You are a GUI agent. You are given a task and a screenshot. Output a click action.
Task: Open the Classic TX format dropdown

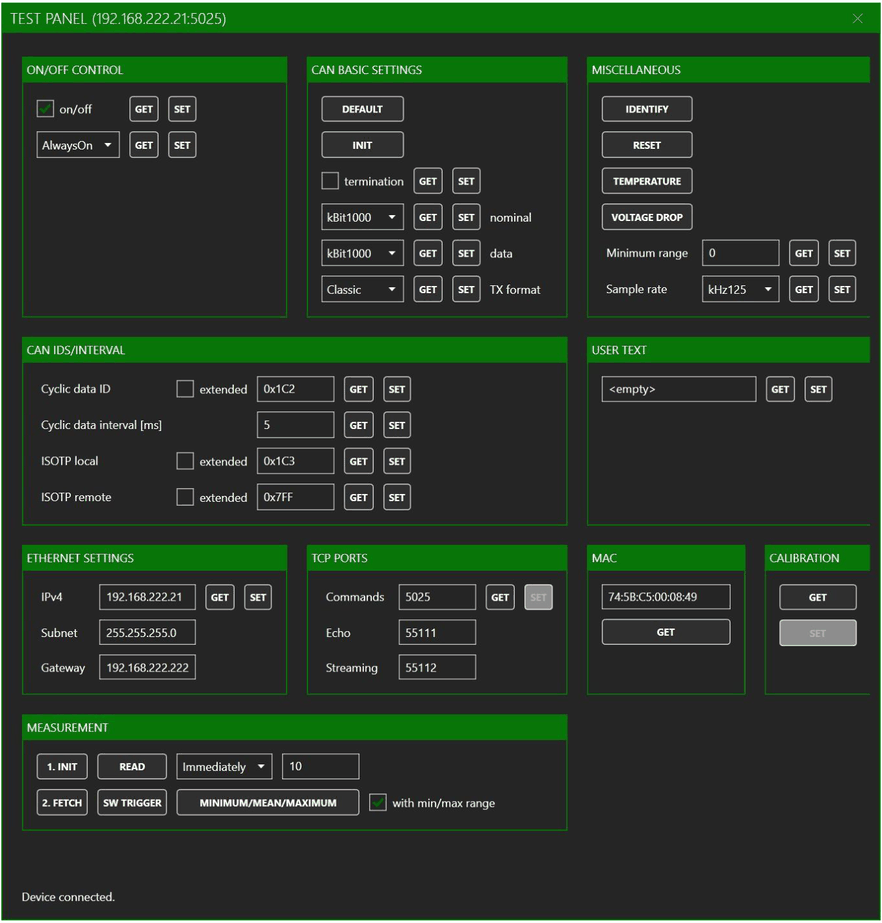pos(362,289)
